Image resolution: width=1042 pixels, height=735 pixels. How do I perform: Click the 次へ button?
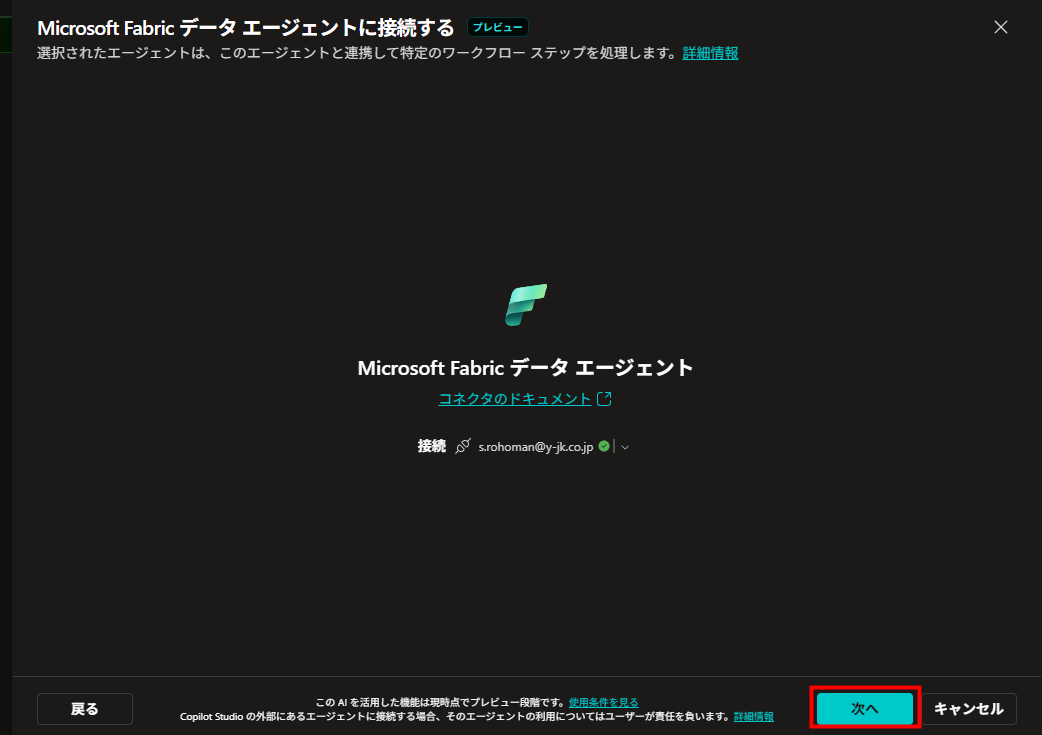(865, 708)
